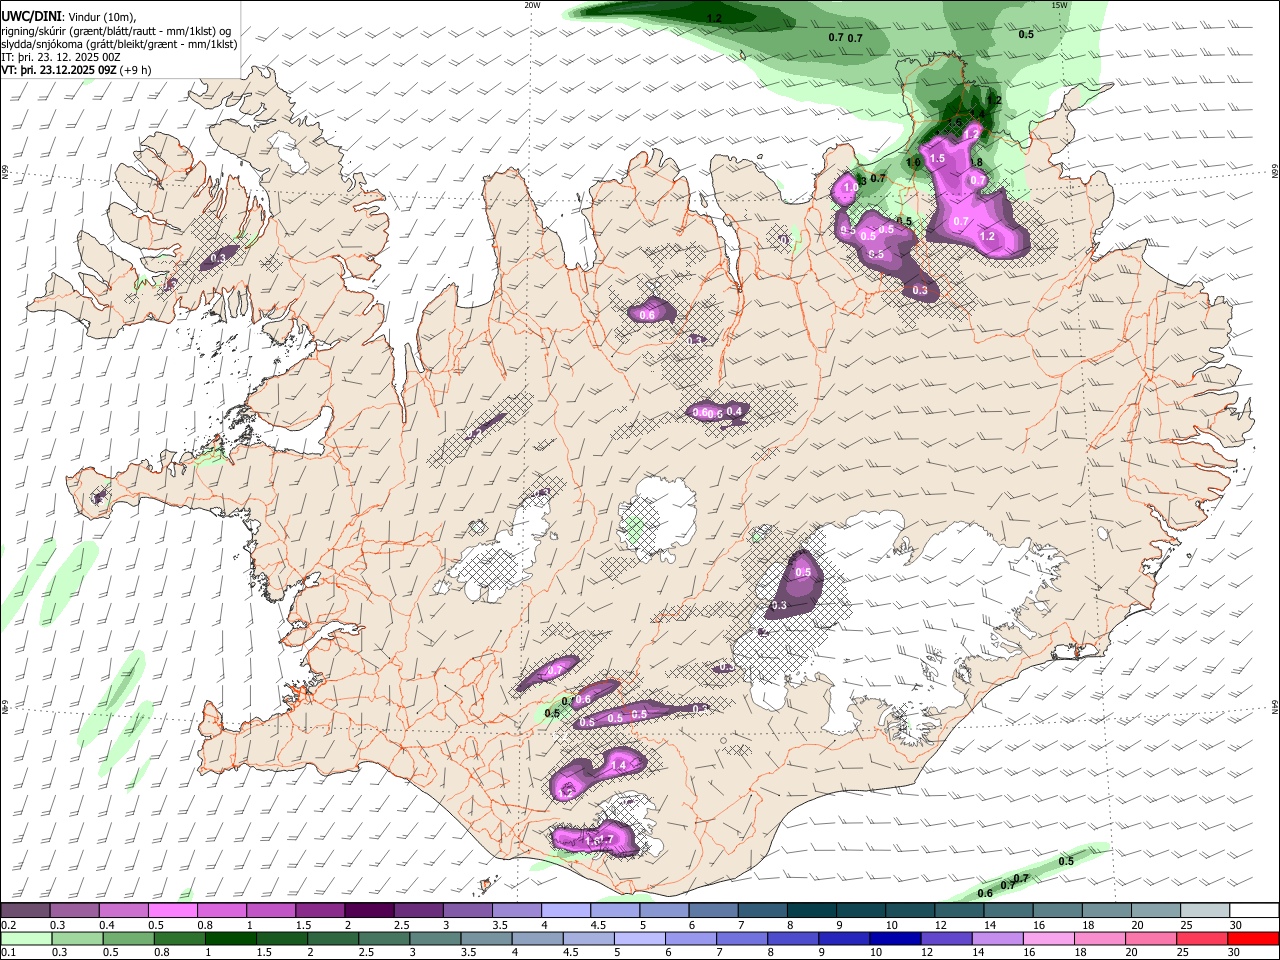Pick the bright pink swatch between 0.5 and 0.8
Screen dimensions: 1280x960
(172, 910)
